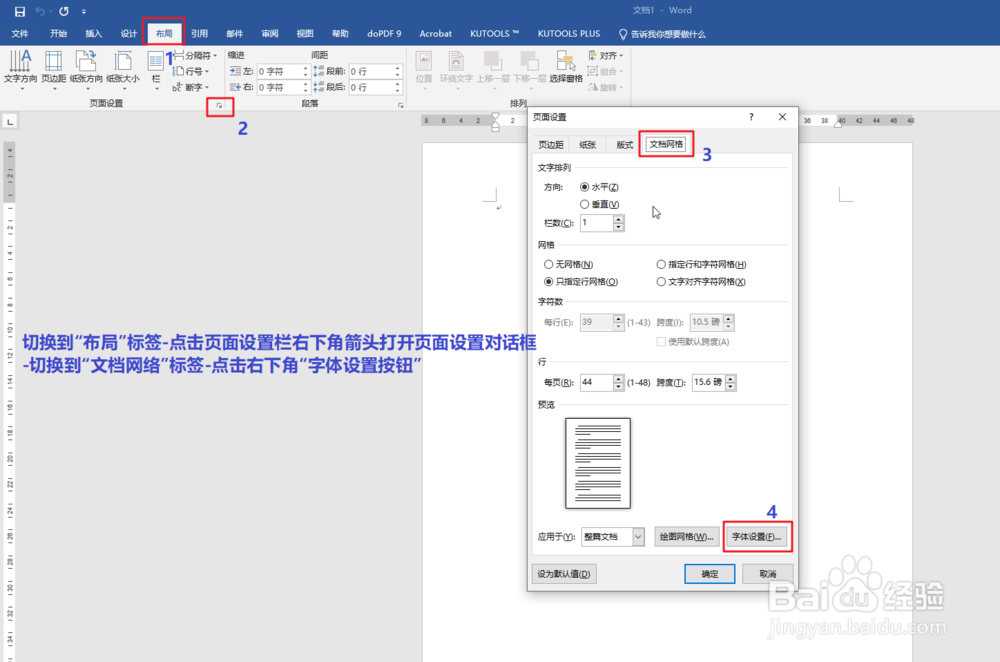Open the 断字 hyphenation dropdown

point(191,87)
